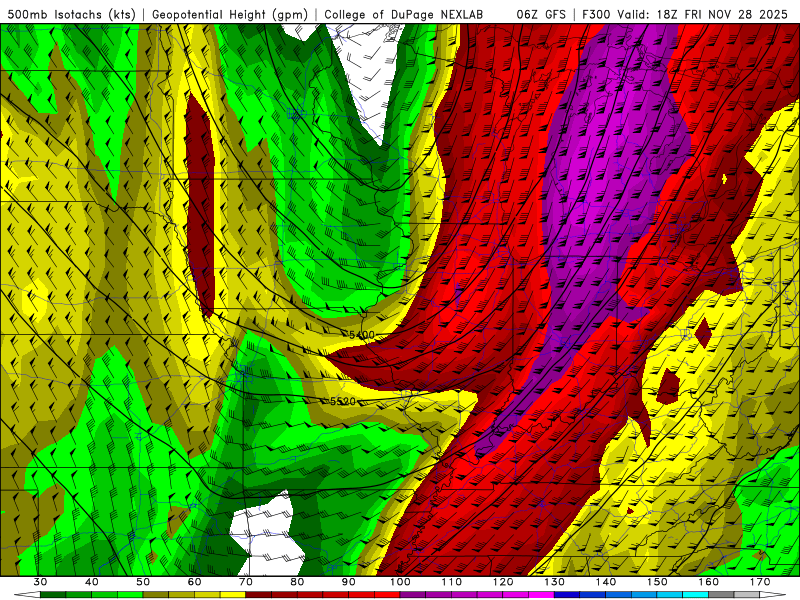Viewport: 800px width, 600px height.
Task: Click the '140' colorbar value
Action: point(606,582)
